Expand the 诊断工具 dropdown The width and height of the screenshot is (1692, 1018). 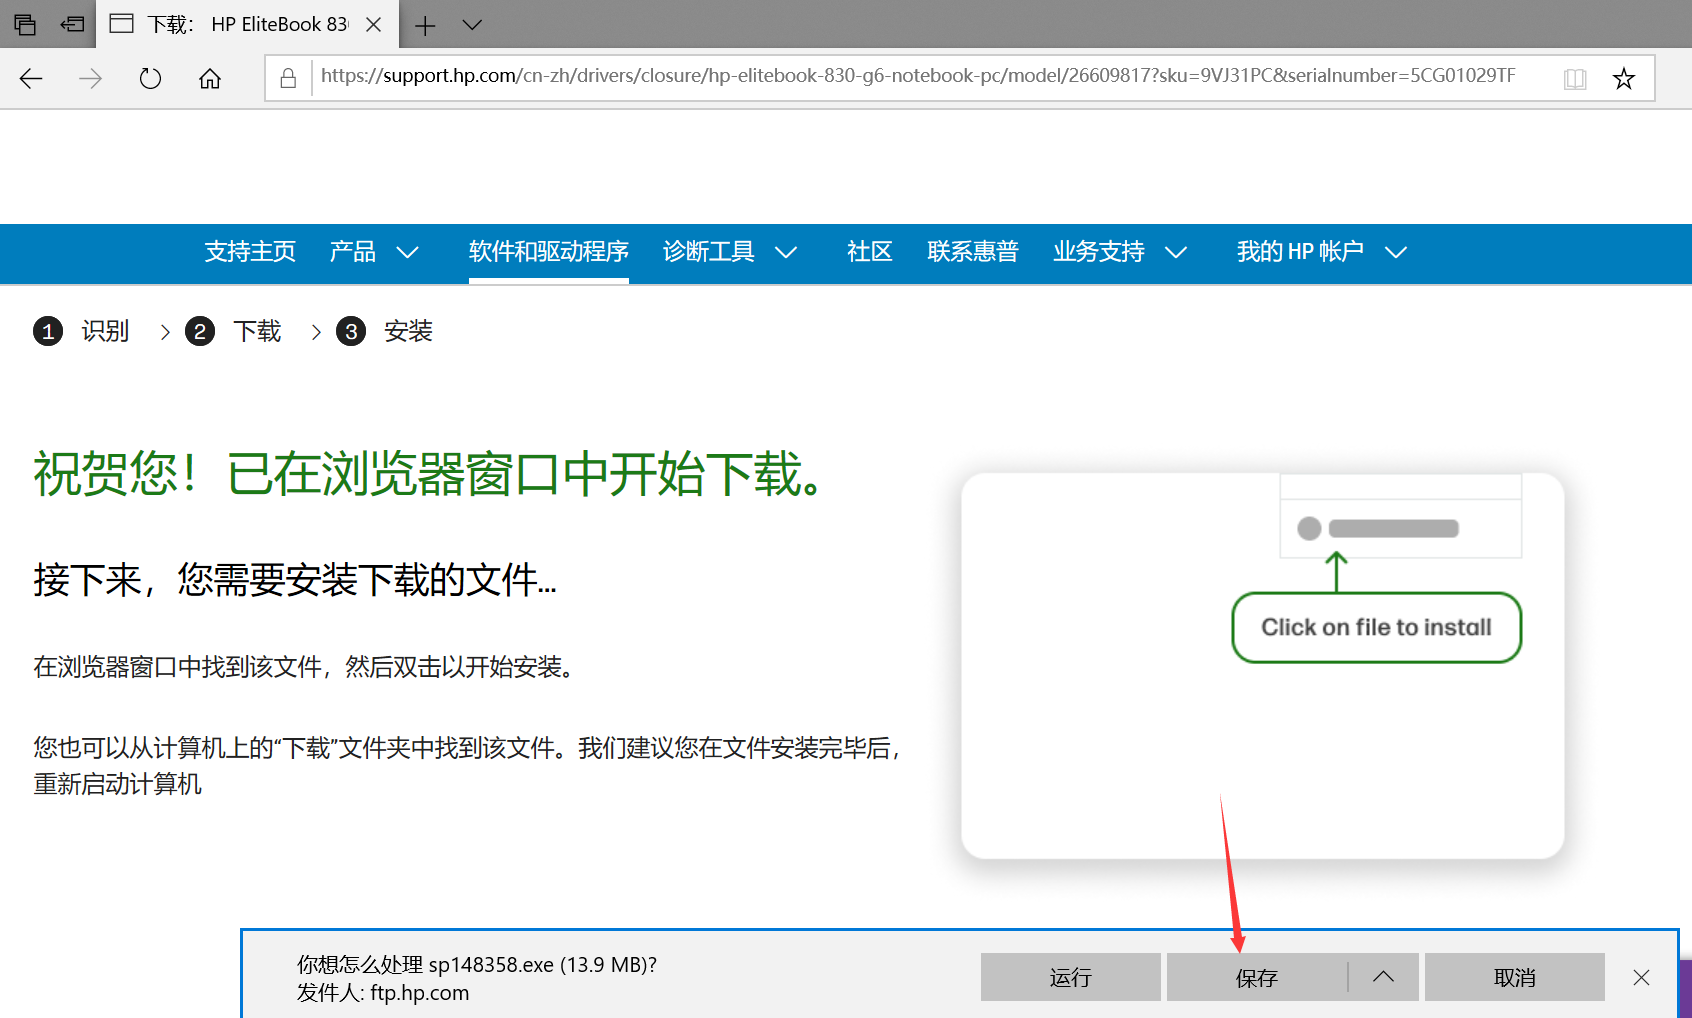point(730,252)
